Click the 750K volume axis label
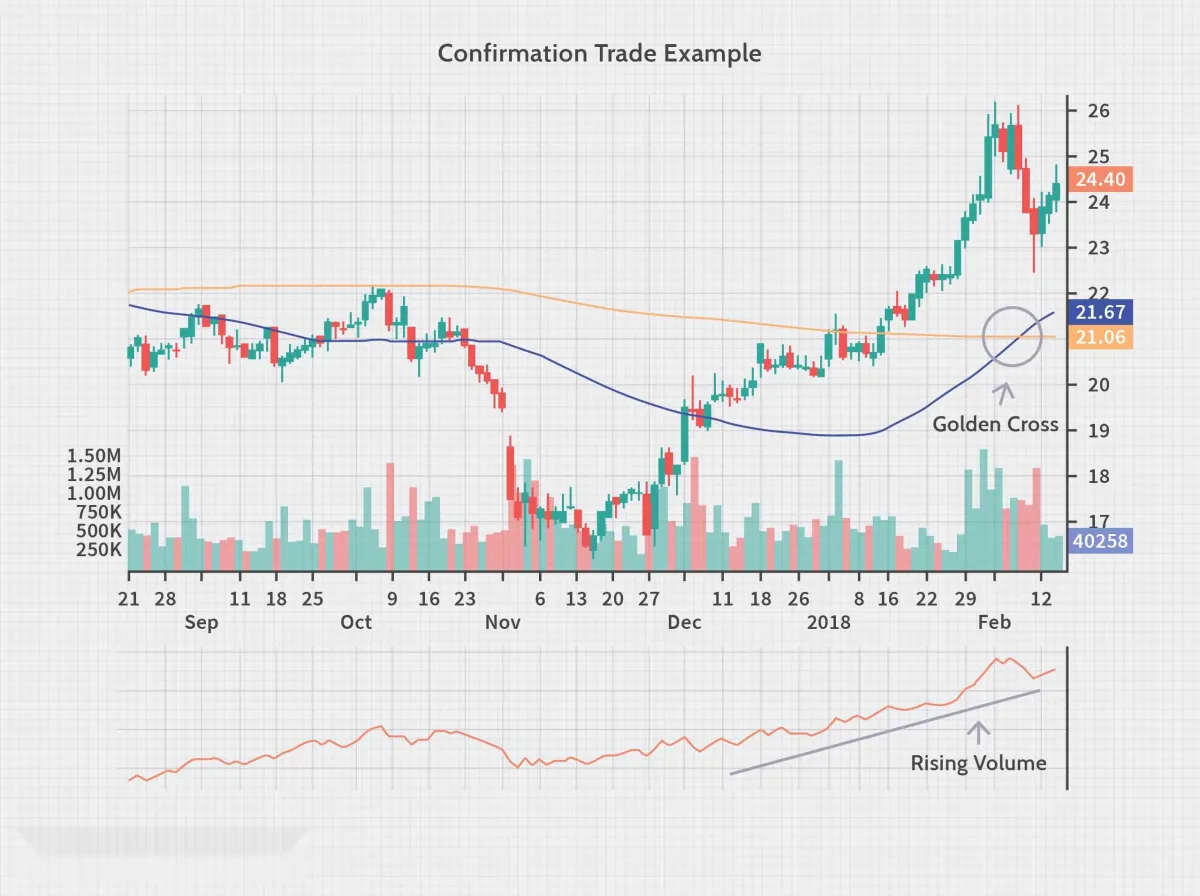Viewport: 1200px width, 896px height. pyautogui.click(x=98, y=512)
